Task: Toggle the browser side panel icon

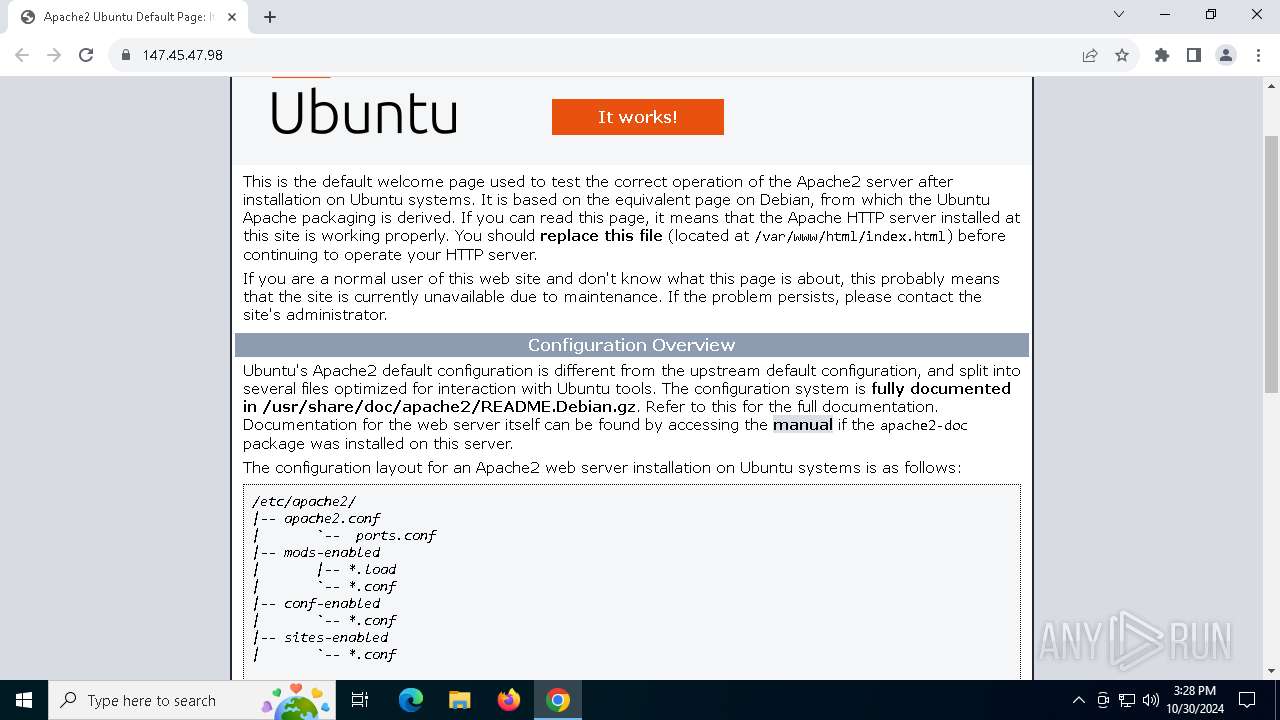Action: point(1194,55)
